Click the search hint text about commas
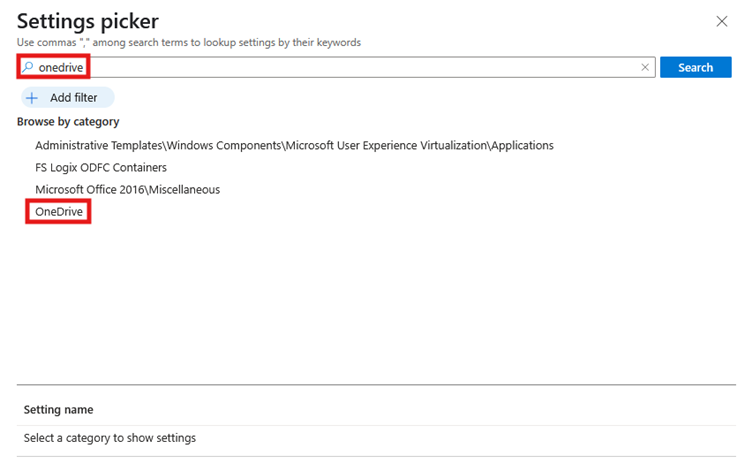This screenshot has width=752, height=471. 189,42
